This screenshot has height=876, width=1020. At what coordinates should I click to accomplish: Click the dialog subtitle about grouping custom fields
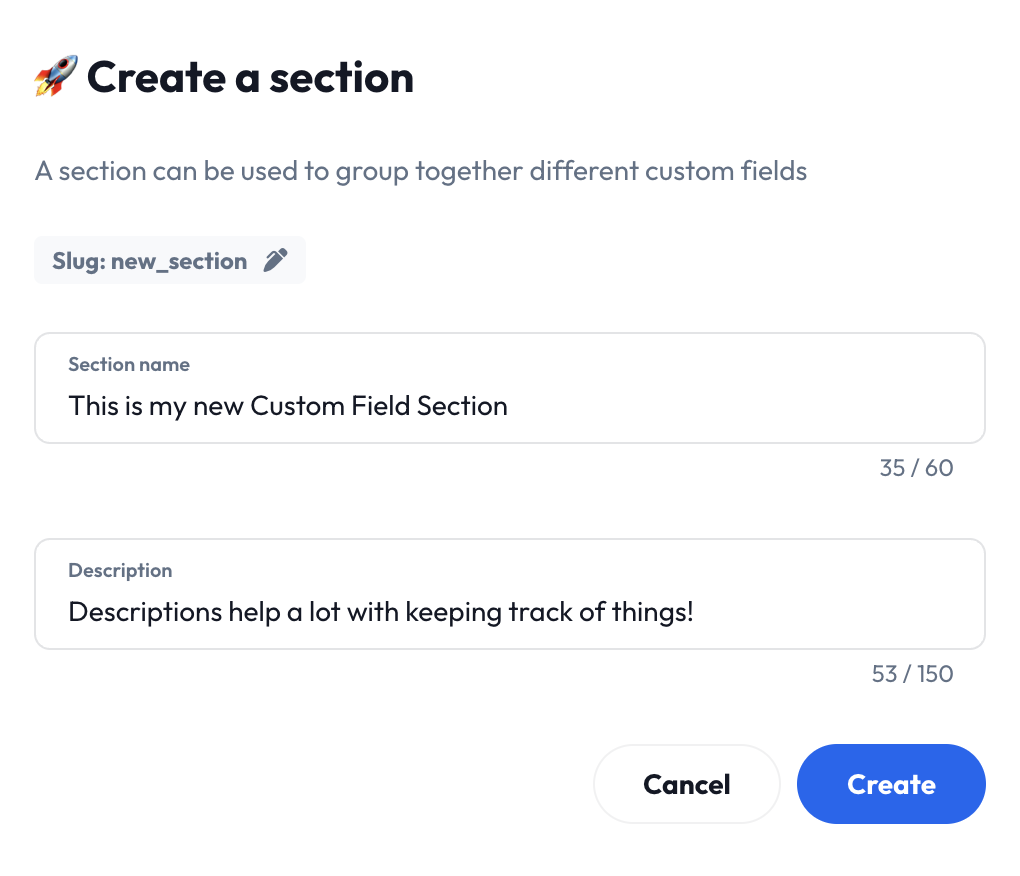[x=420, y=171]
